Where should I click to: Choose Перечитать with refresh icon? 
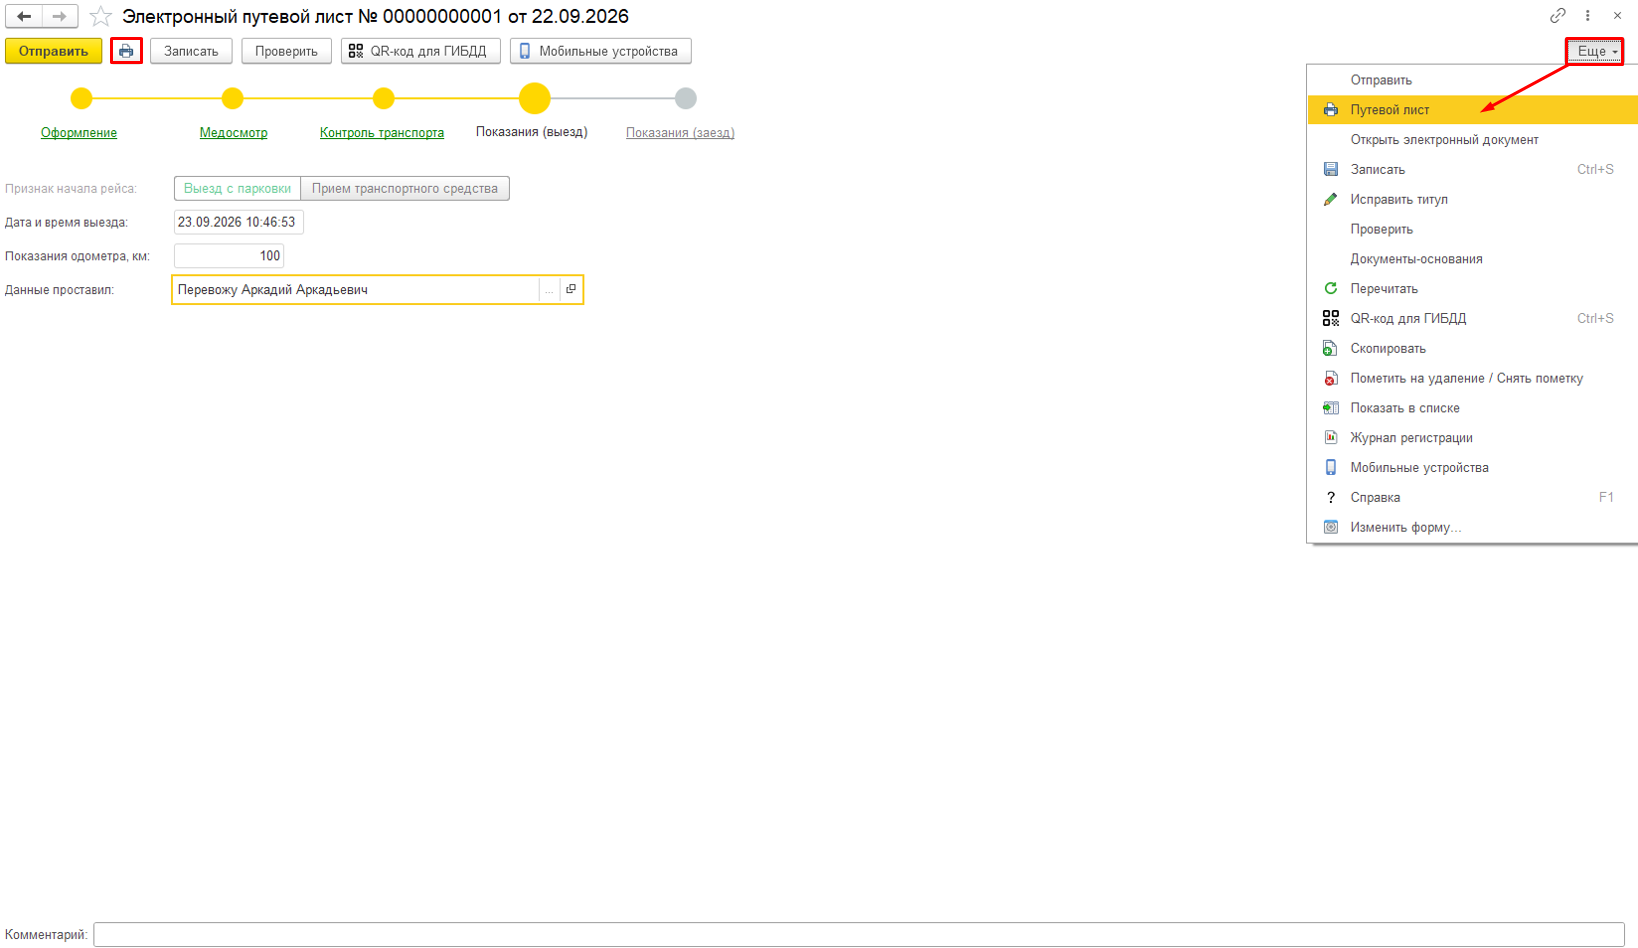[1472, 289]
